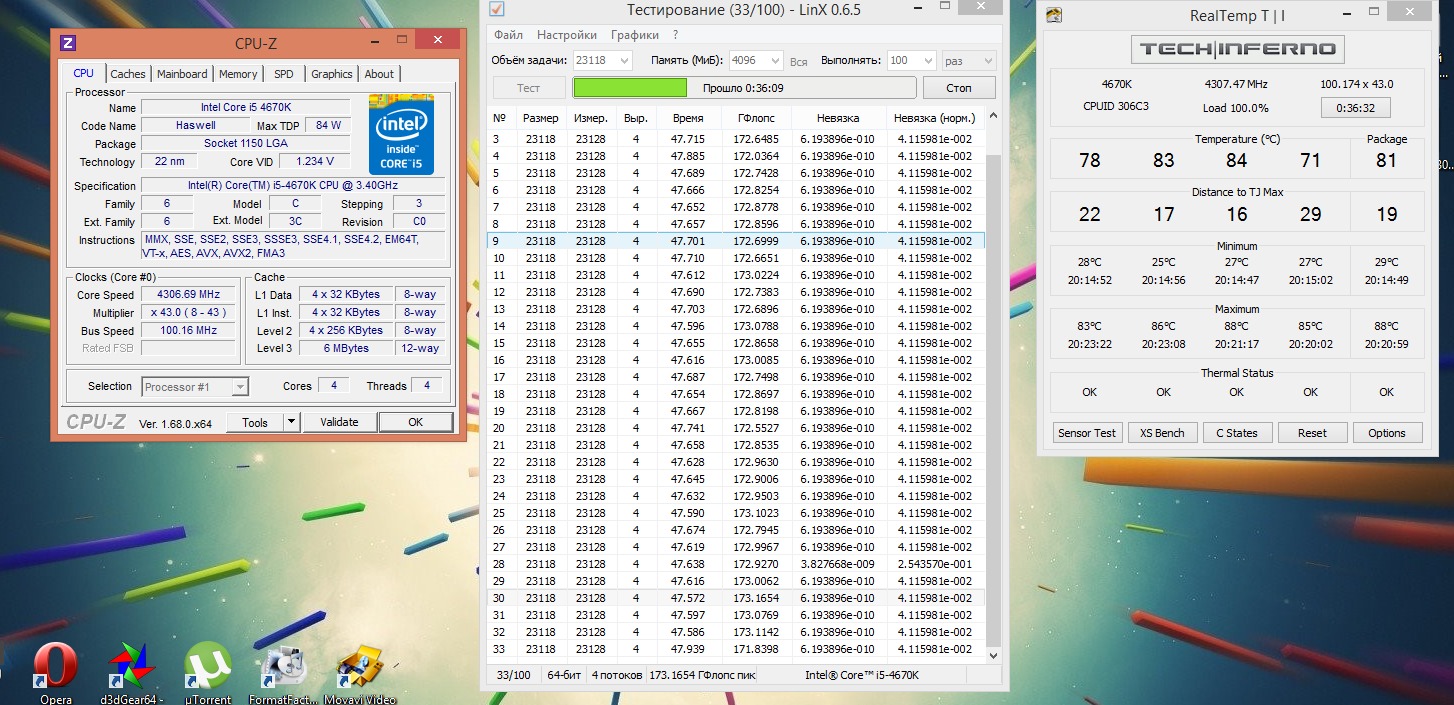Screen dimensions: 1454x705
Task: Click the CPU-Z purple Z title icon
Action: [68, 43]
